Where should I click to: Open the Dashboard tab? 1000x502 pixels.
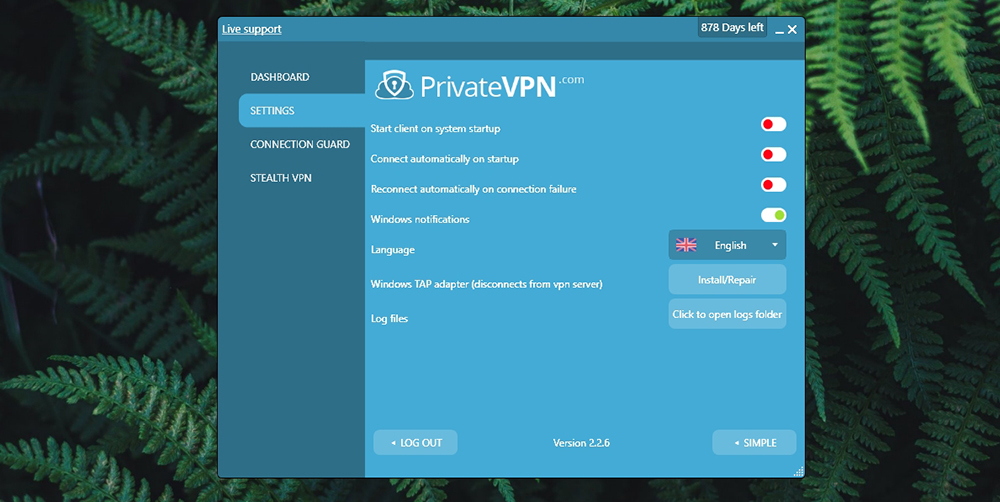pyautogui.click(x=280, y=77)
